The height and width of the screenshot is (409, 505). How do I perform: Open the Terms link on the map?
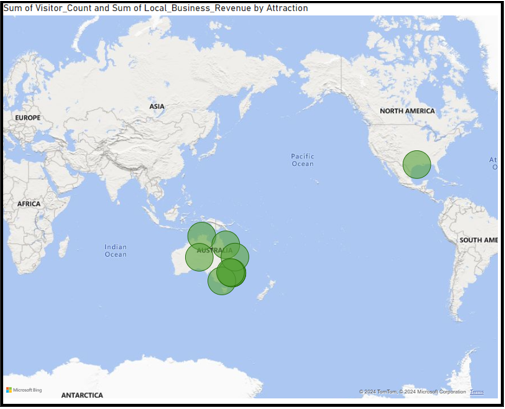[x=477, y=392]
